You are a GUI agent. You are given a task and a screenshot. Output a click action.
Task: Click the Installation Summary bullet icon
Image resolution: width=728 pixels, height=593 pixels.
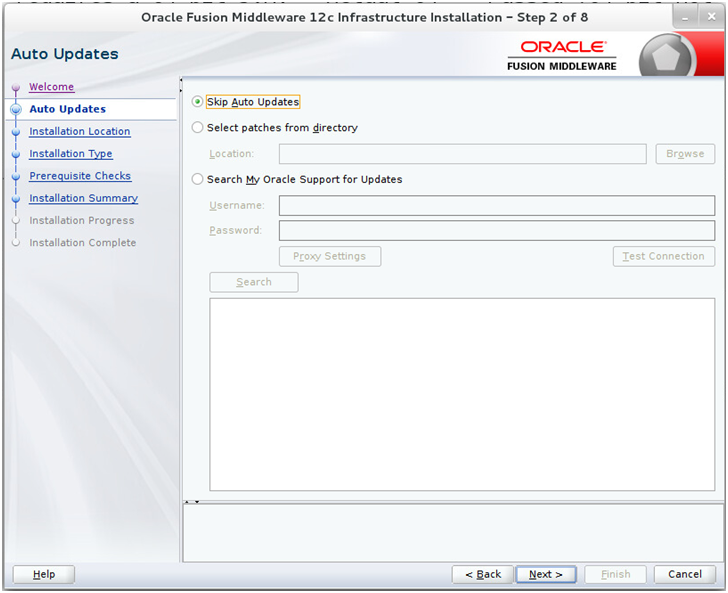click(16, 199)
